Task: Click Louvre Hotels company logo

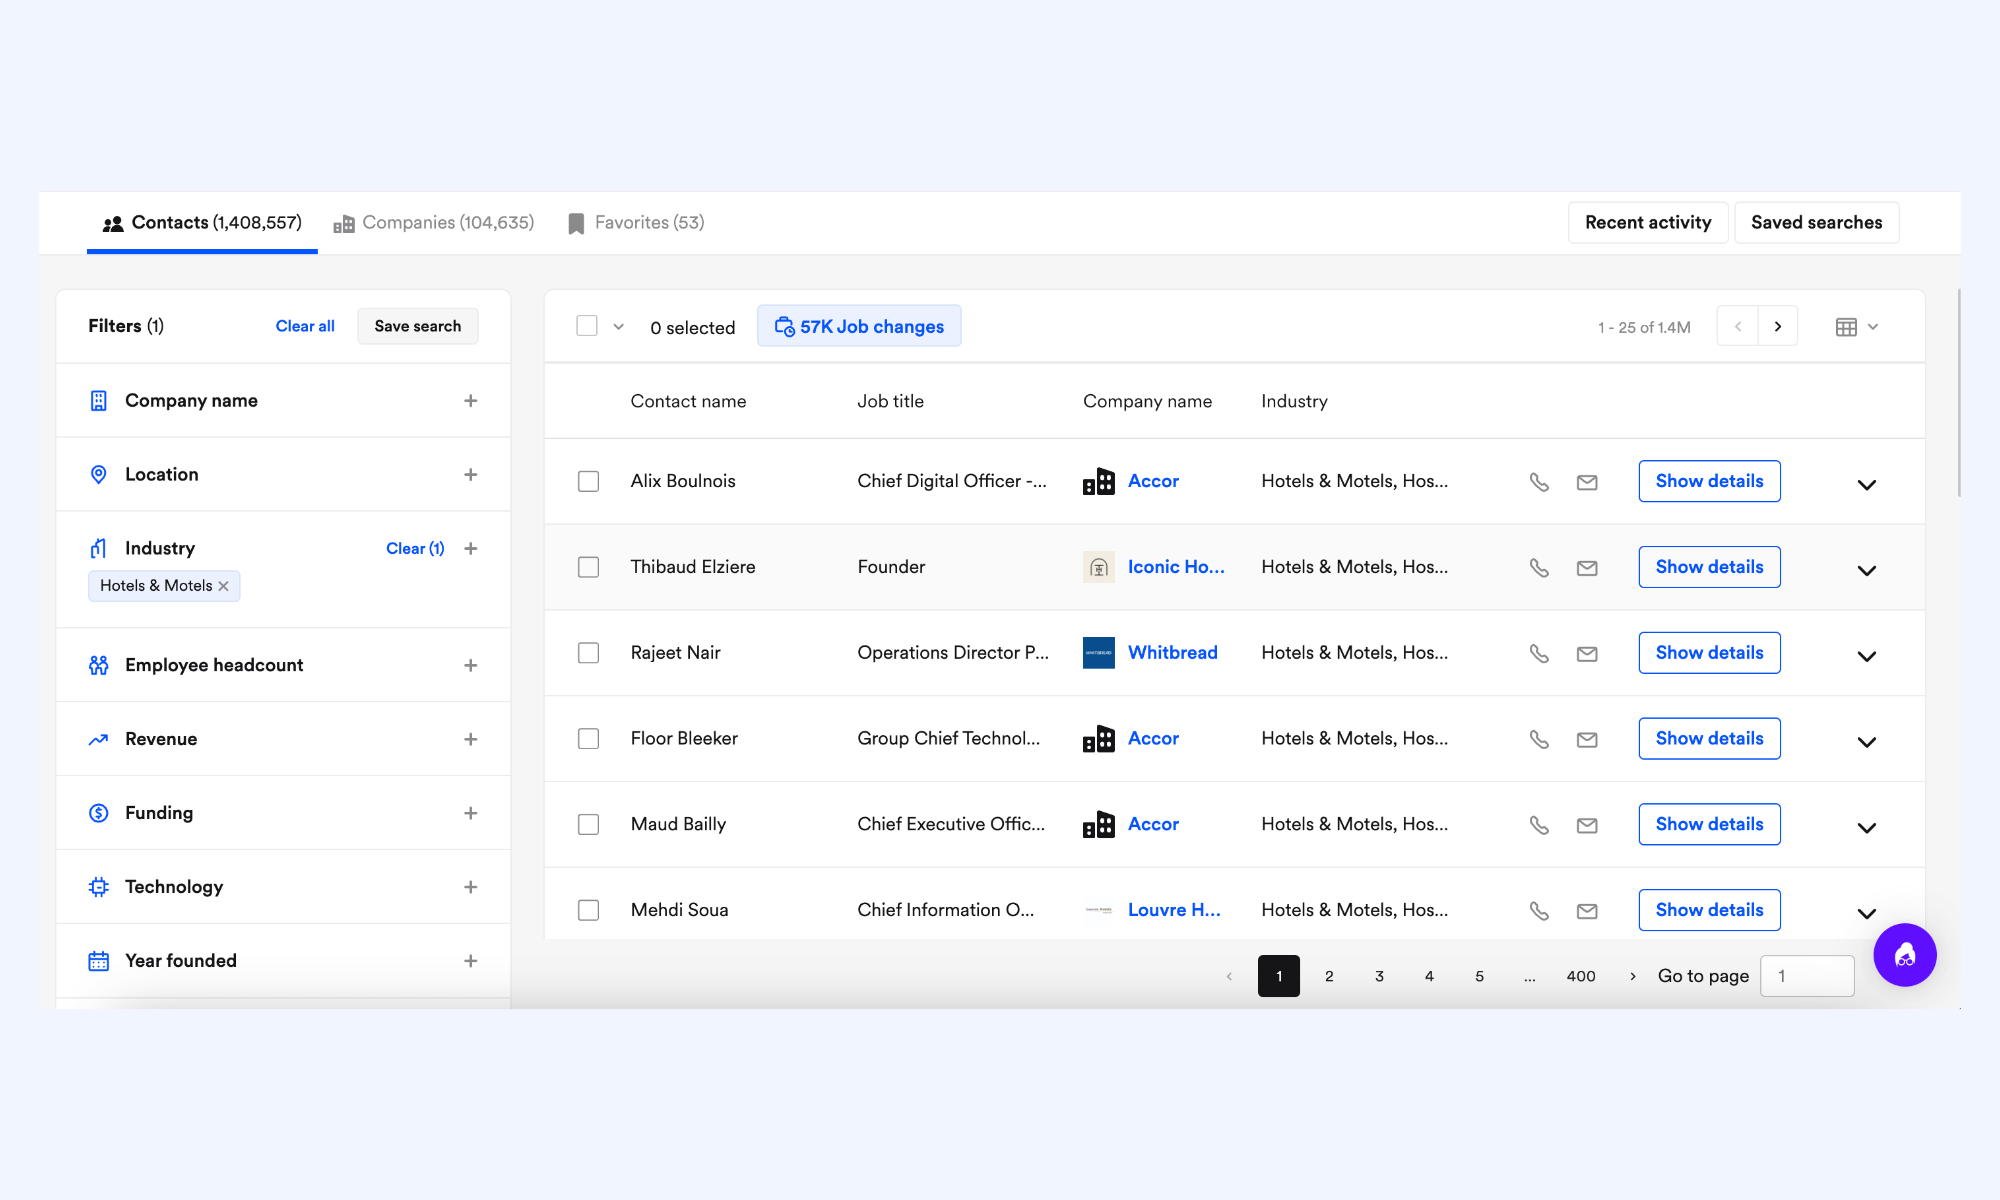Action: [x=1099, y=910]
